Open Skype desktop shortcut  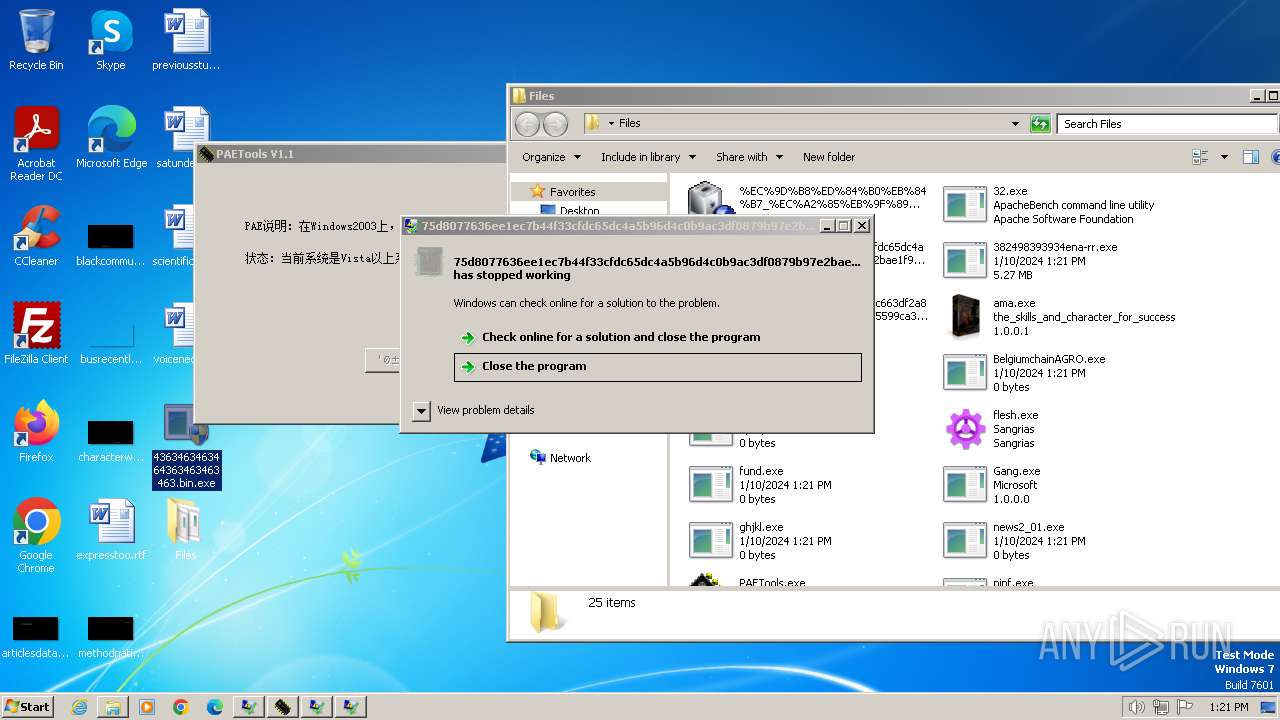pos(110,40)
